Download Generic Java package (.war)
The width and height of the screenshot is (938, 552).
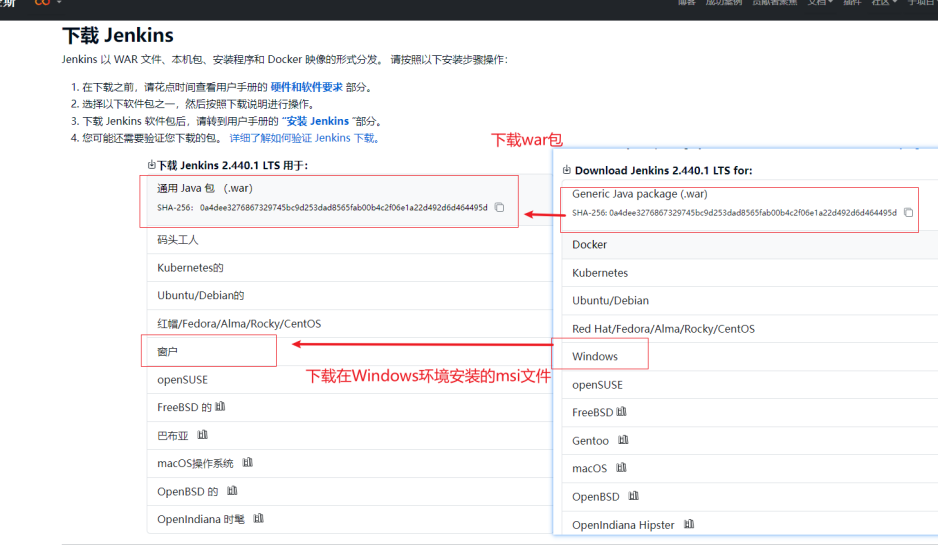coord(639,194)
